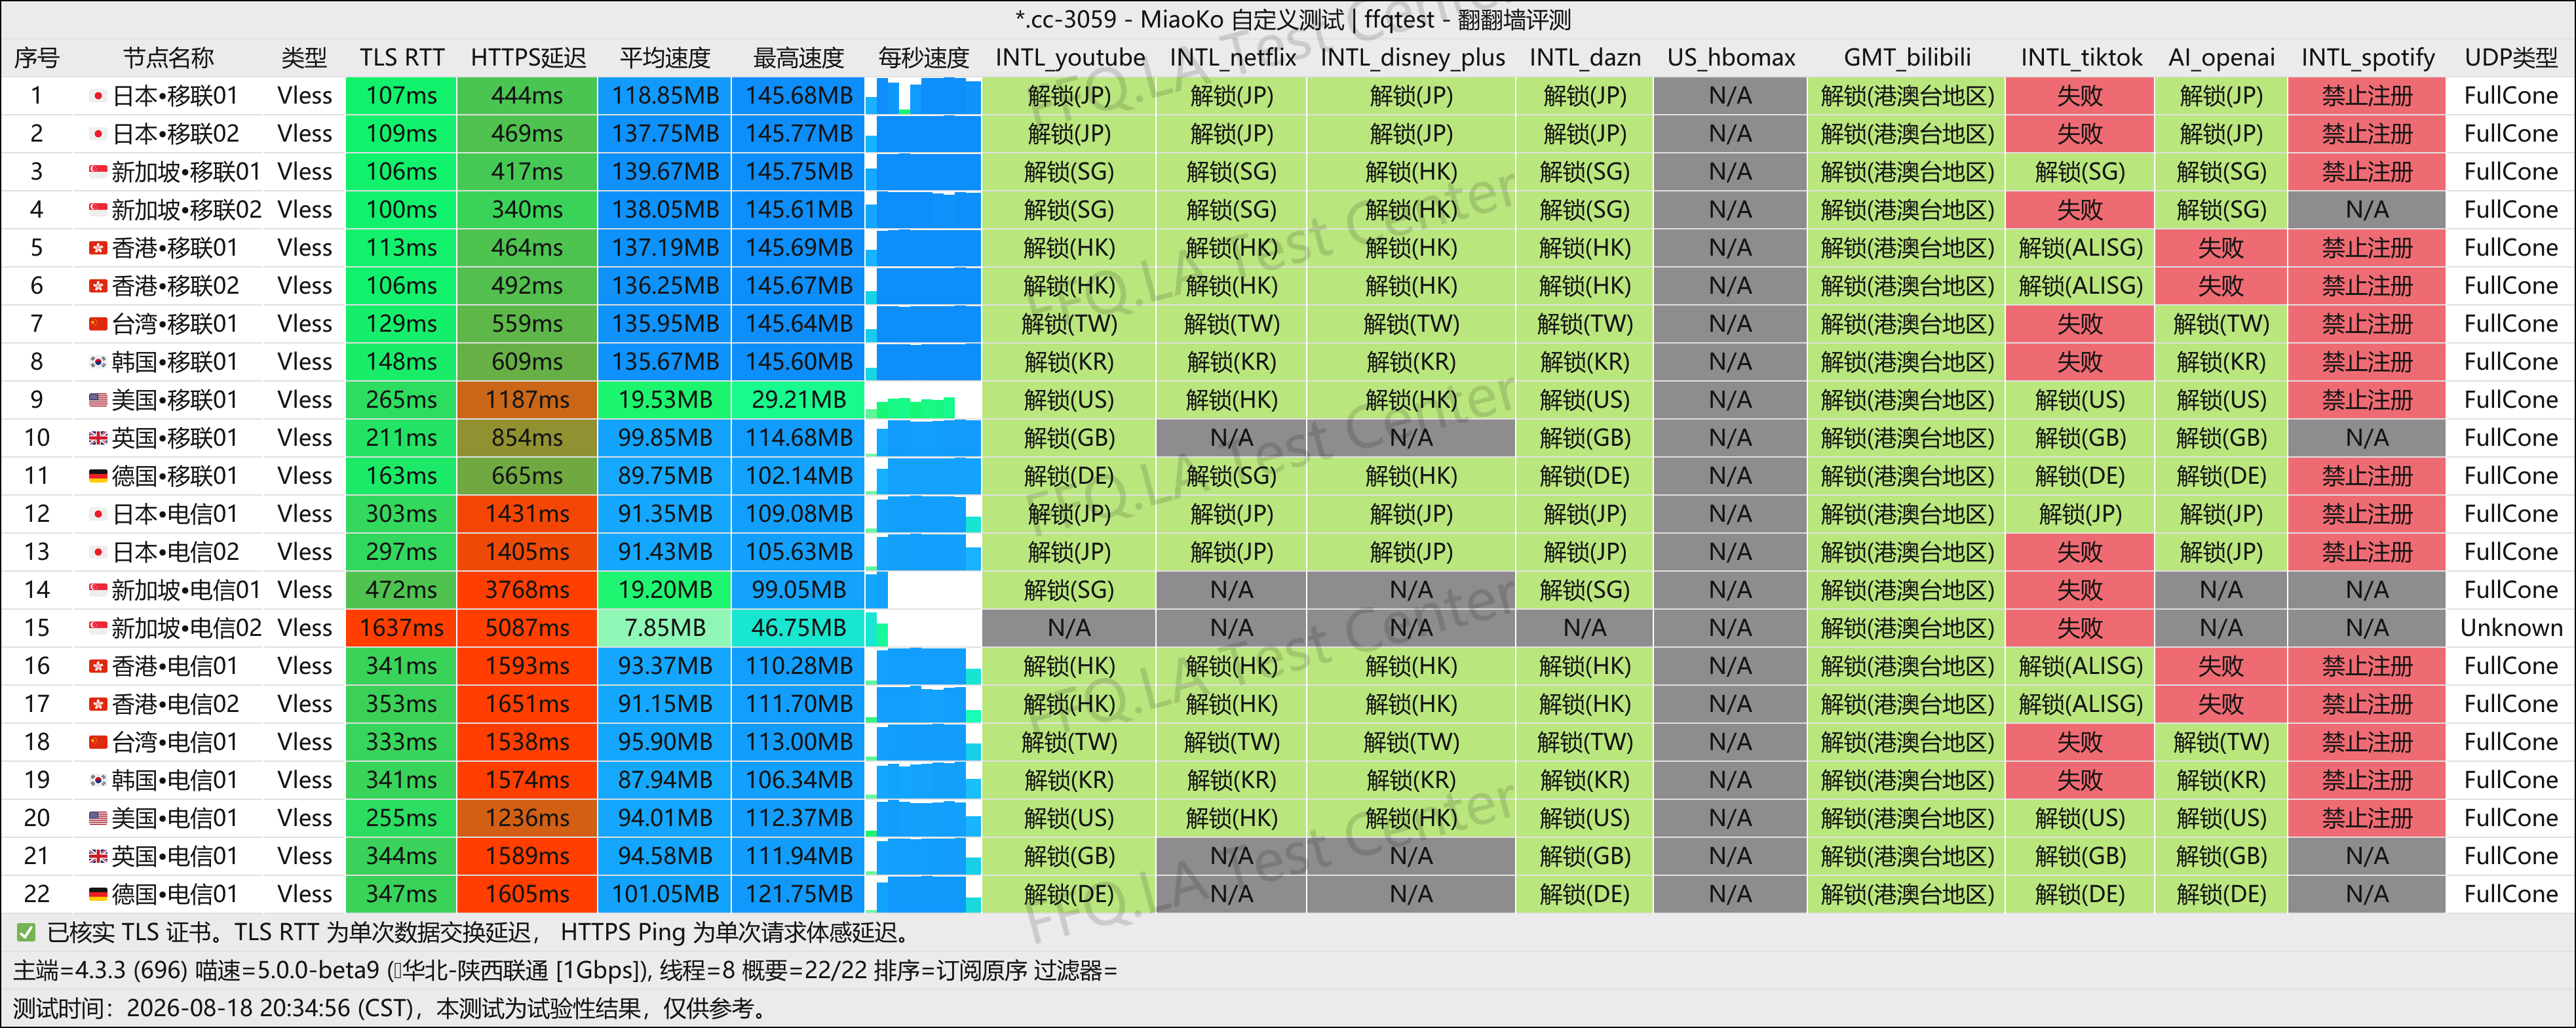
Task: Click the 7.85MB average speed cell
Action: pyautogui.click(x=665, y=628)
